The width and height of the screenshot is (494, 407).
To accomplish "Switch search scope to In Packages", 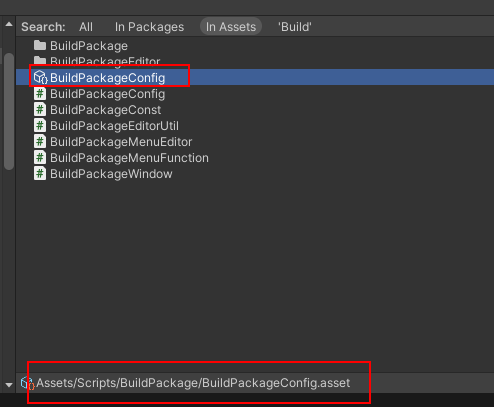I will pos(149,27).
